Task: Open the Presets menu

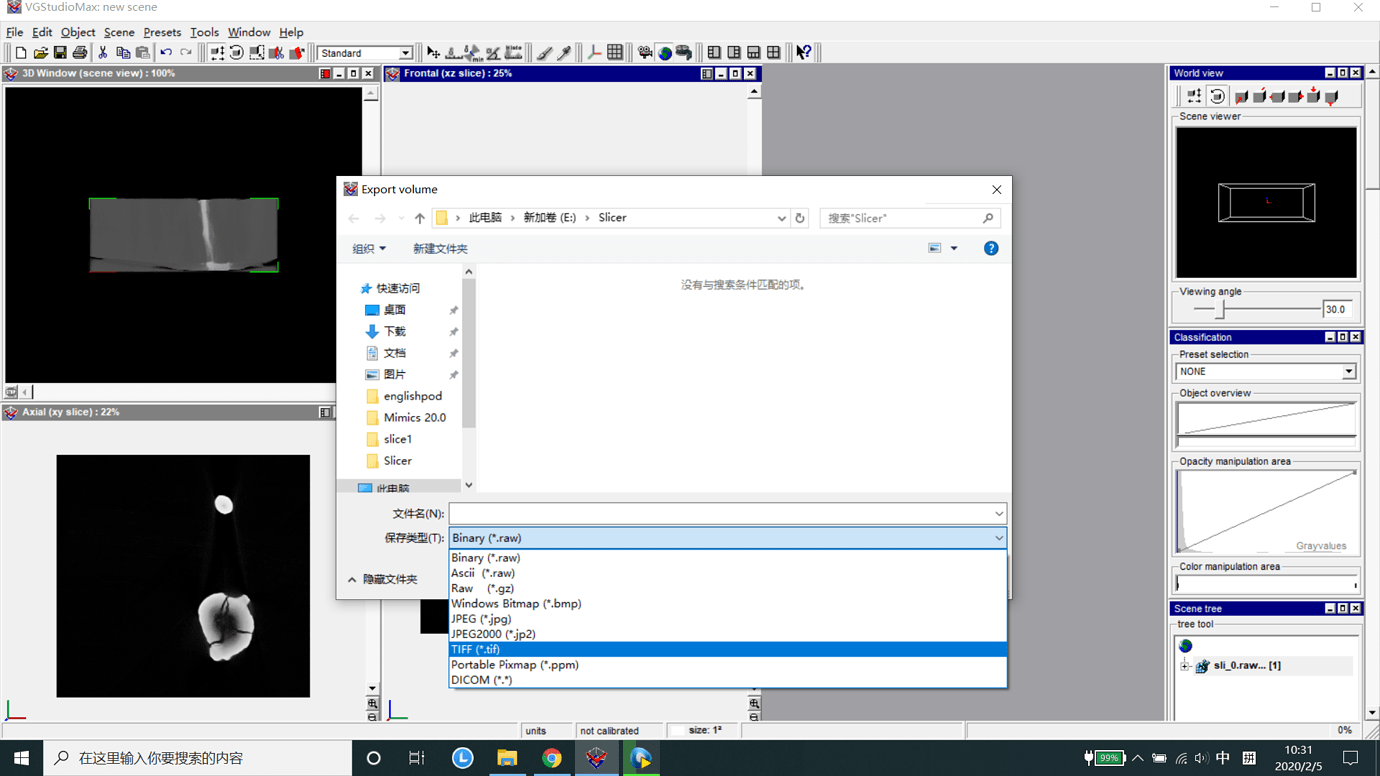Action: pyautogui.click(x=162, y=31)
